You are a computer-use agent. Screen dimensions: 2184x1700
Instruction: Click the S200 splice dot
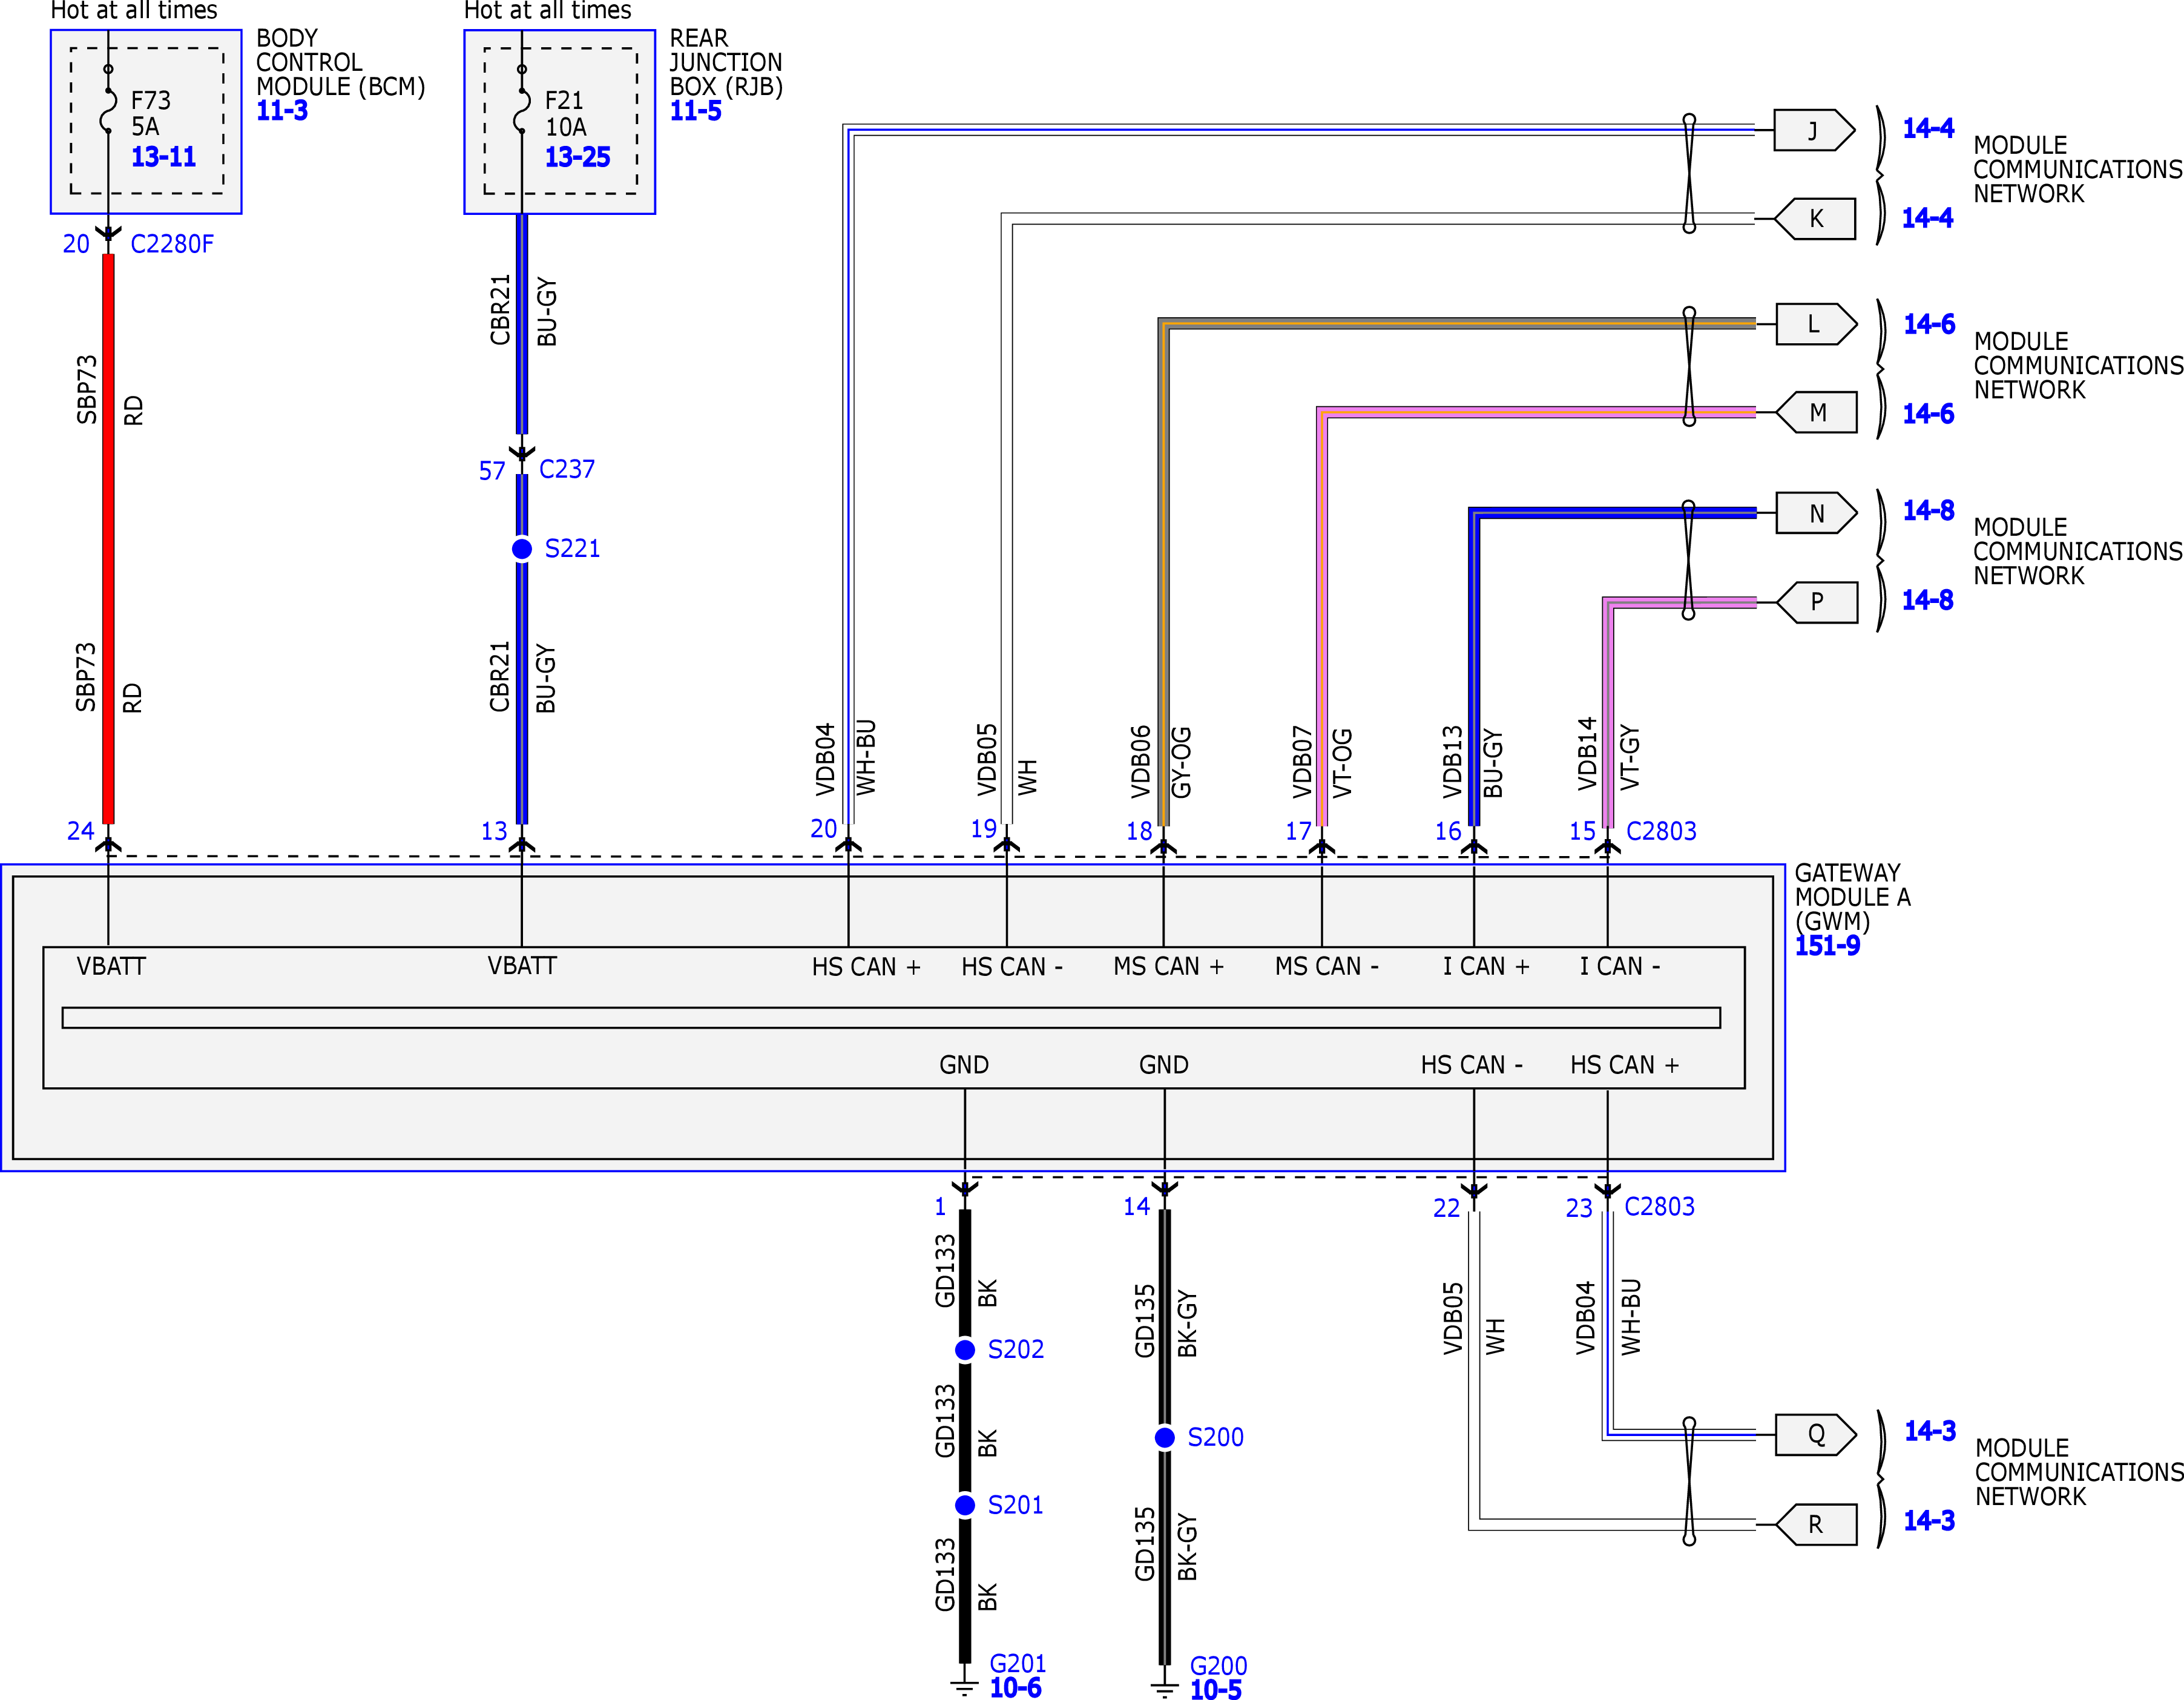click(x=1165, y=1438)
